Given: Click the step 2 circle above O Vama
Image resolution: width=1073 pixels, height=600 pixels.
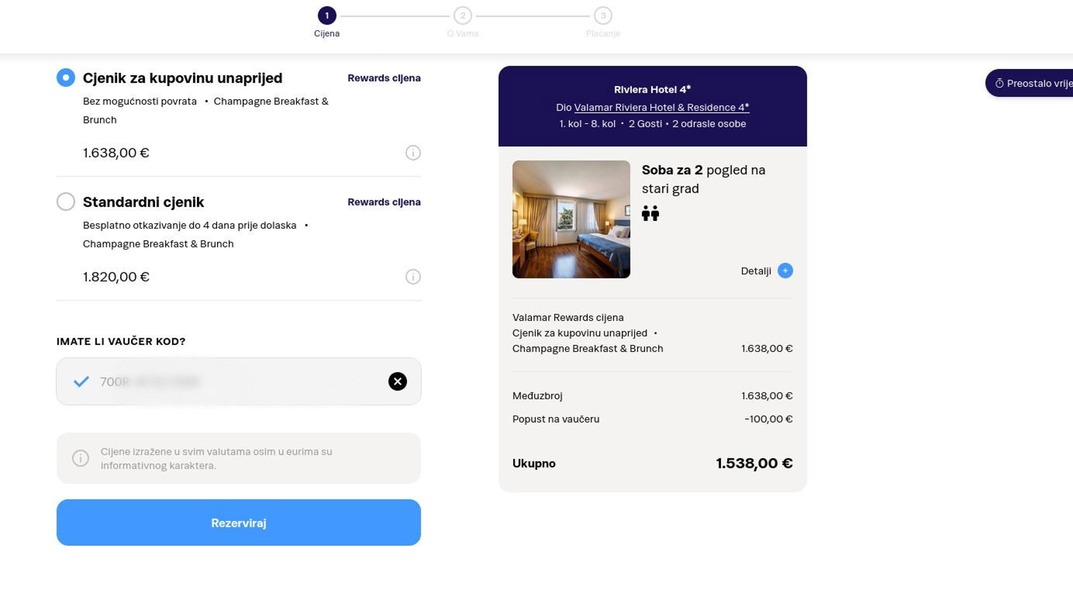Looking at the screenshot, I should pos(461,13).
